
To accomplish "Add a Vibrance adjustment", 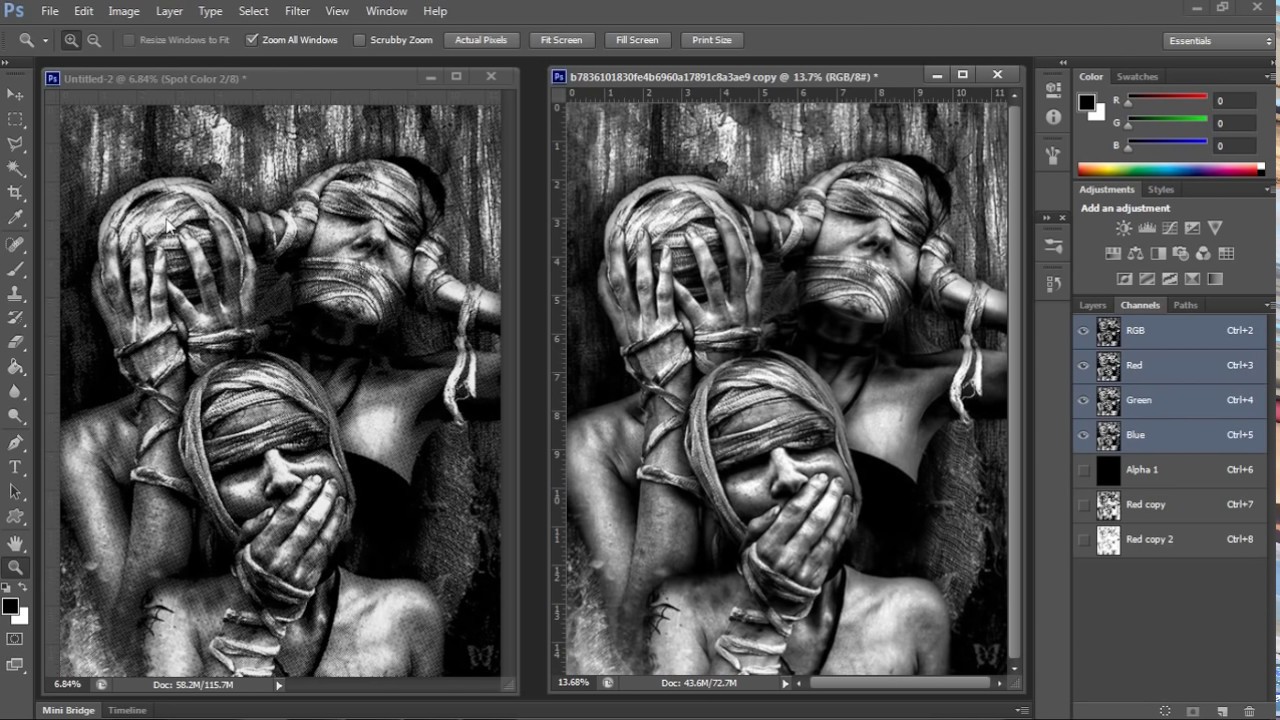I will tap(1215, 228).
